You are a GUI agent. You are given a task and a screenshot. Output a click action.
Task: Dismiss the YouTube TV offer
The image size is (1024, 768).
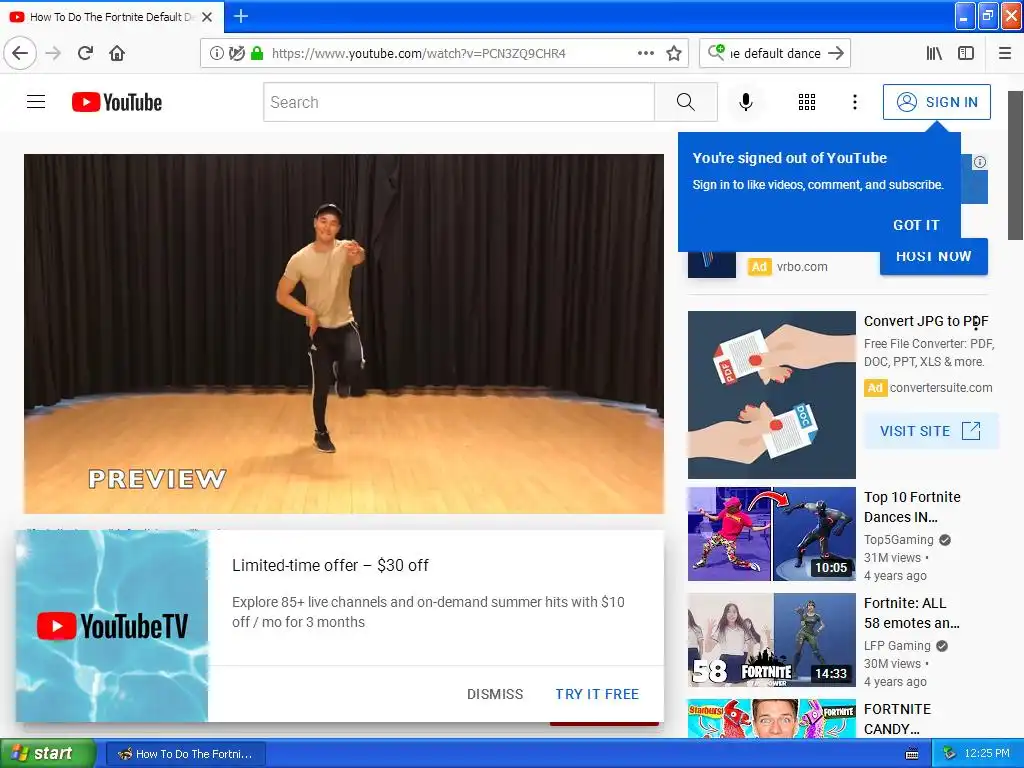[x=495, y=694]
